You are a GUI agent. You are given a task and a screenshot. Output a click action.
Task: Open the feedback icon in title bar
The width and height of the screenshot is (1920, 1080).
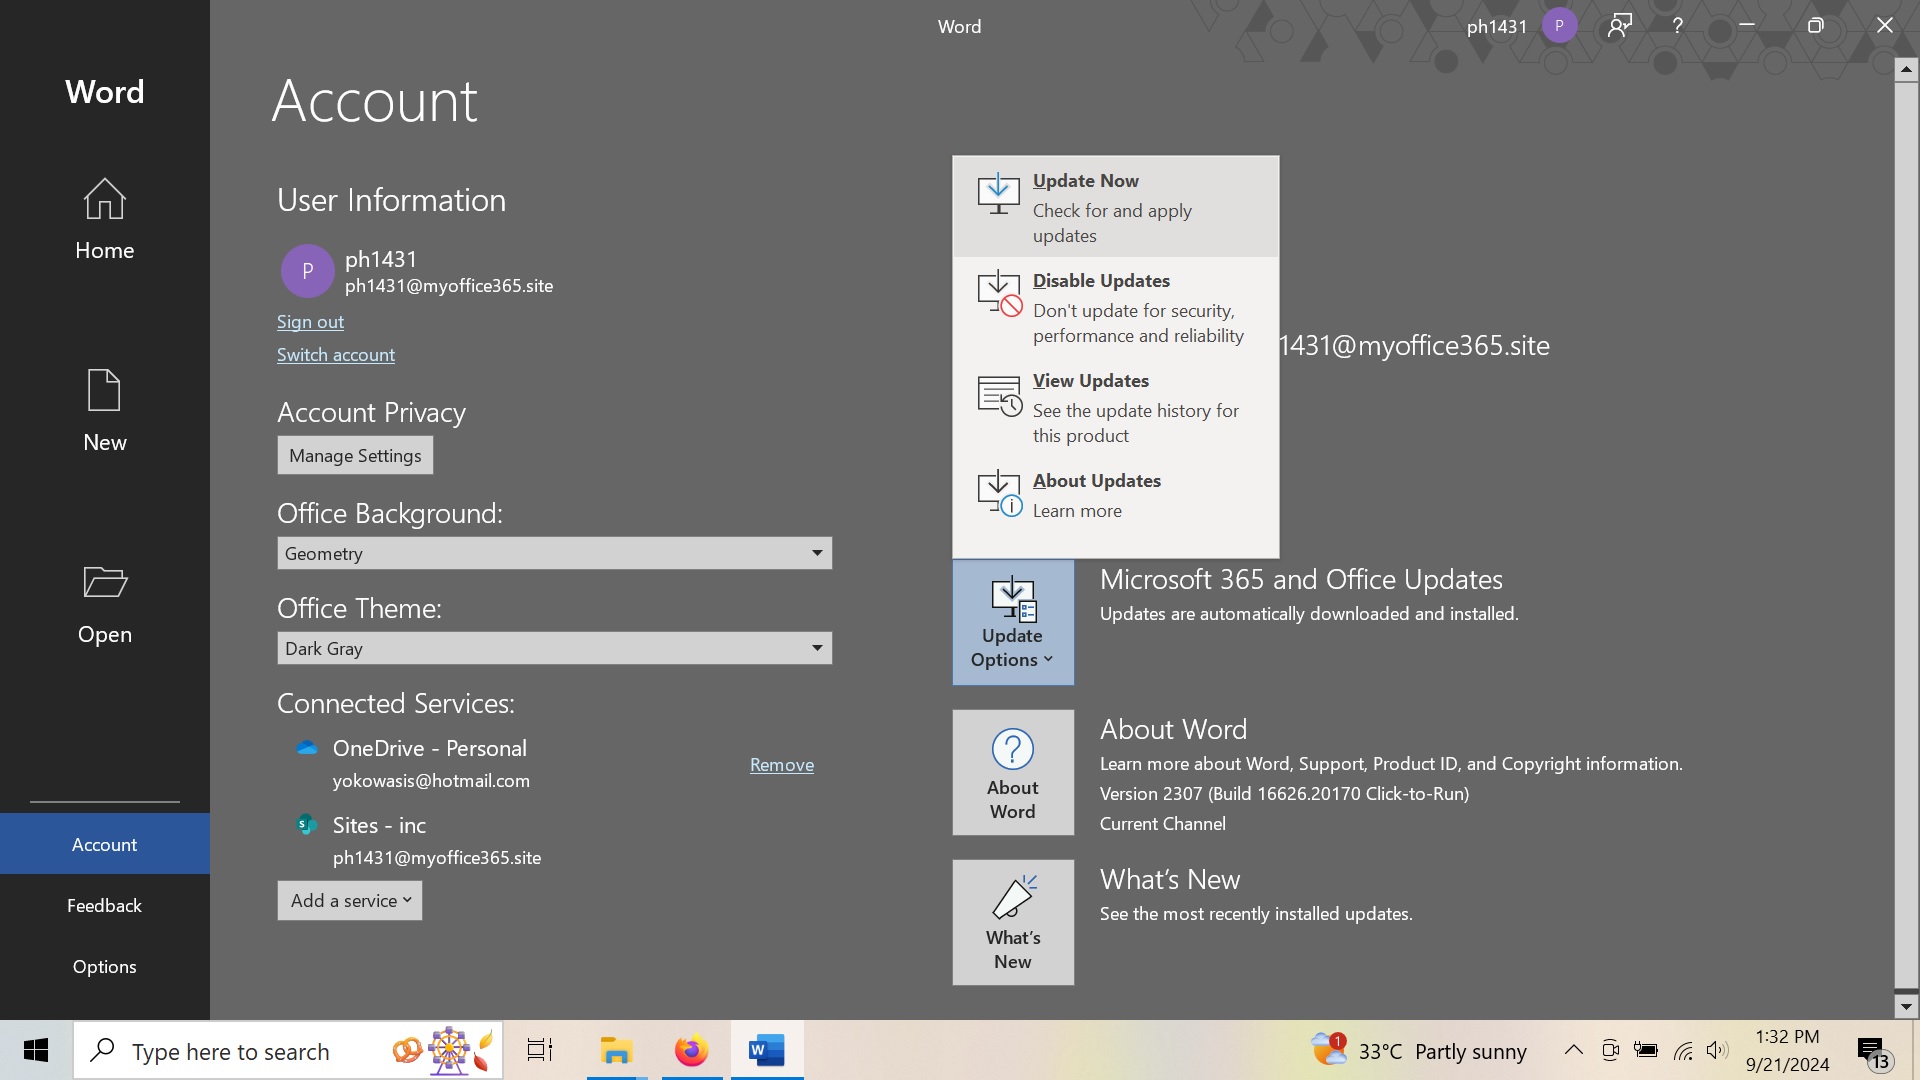[1620, 26]
